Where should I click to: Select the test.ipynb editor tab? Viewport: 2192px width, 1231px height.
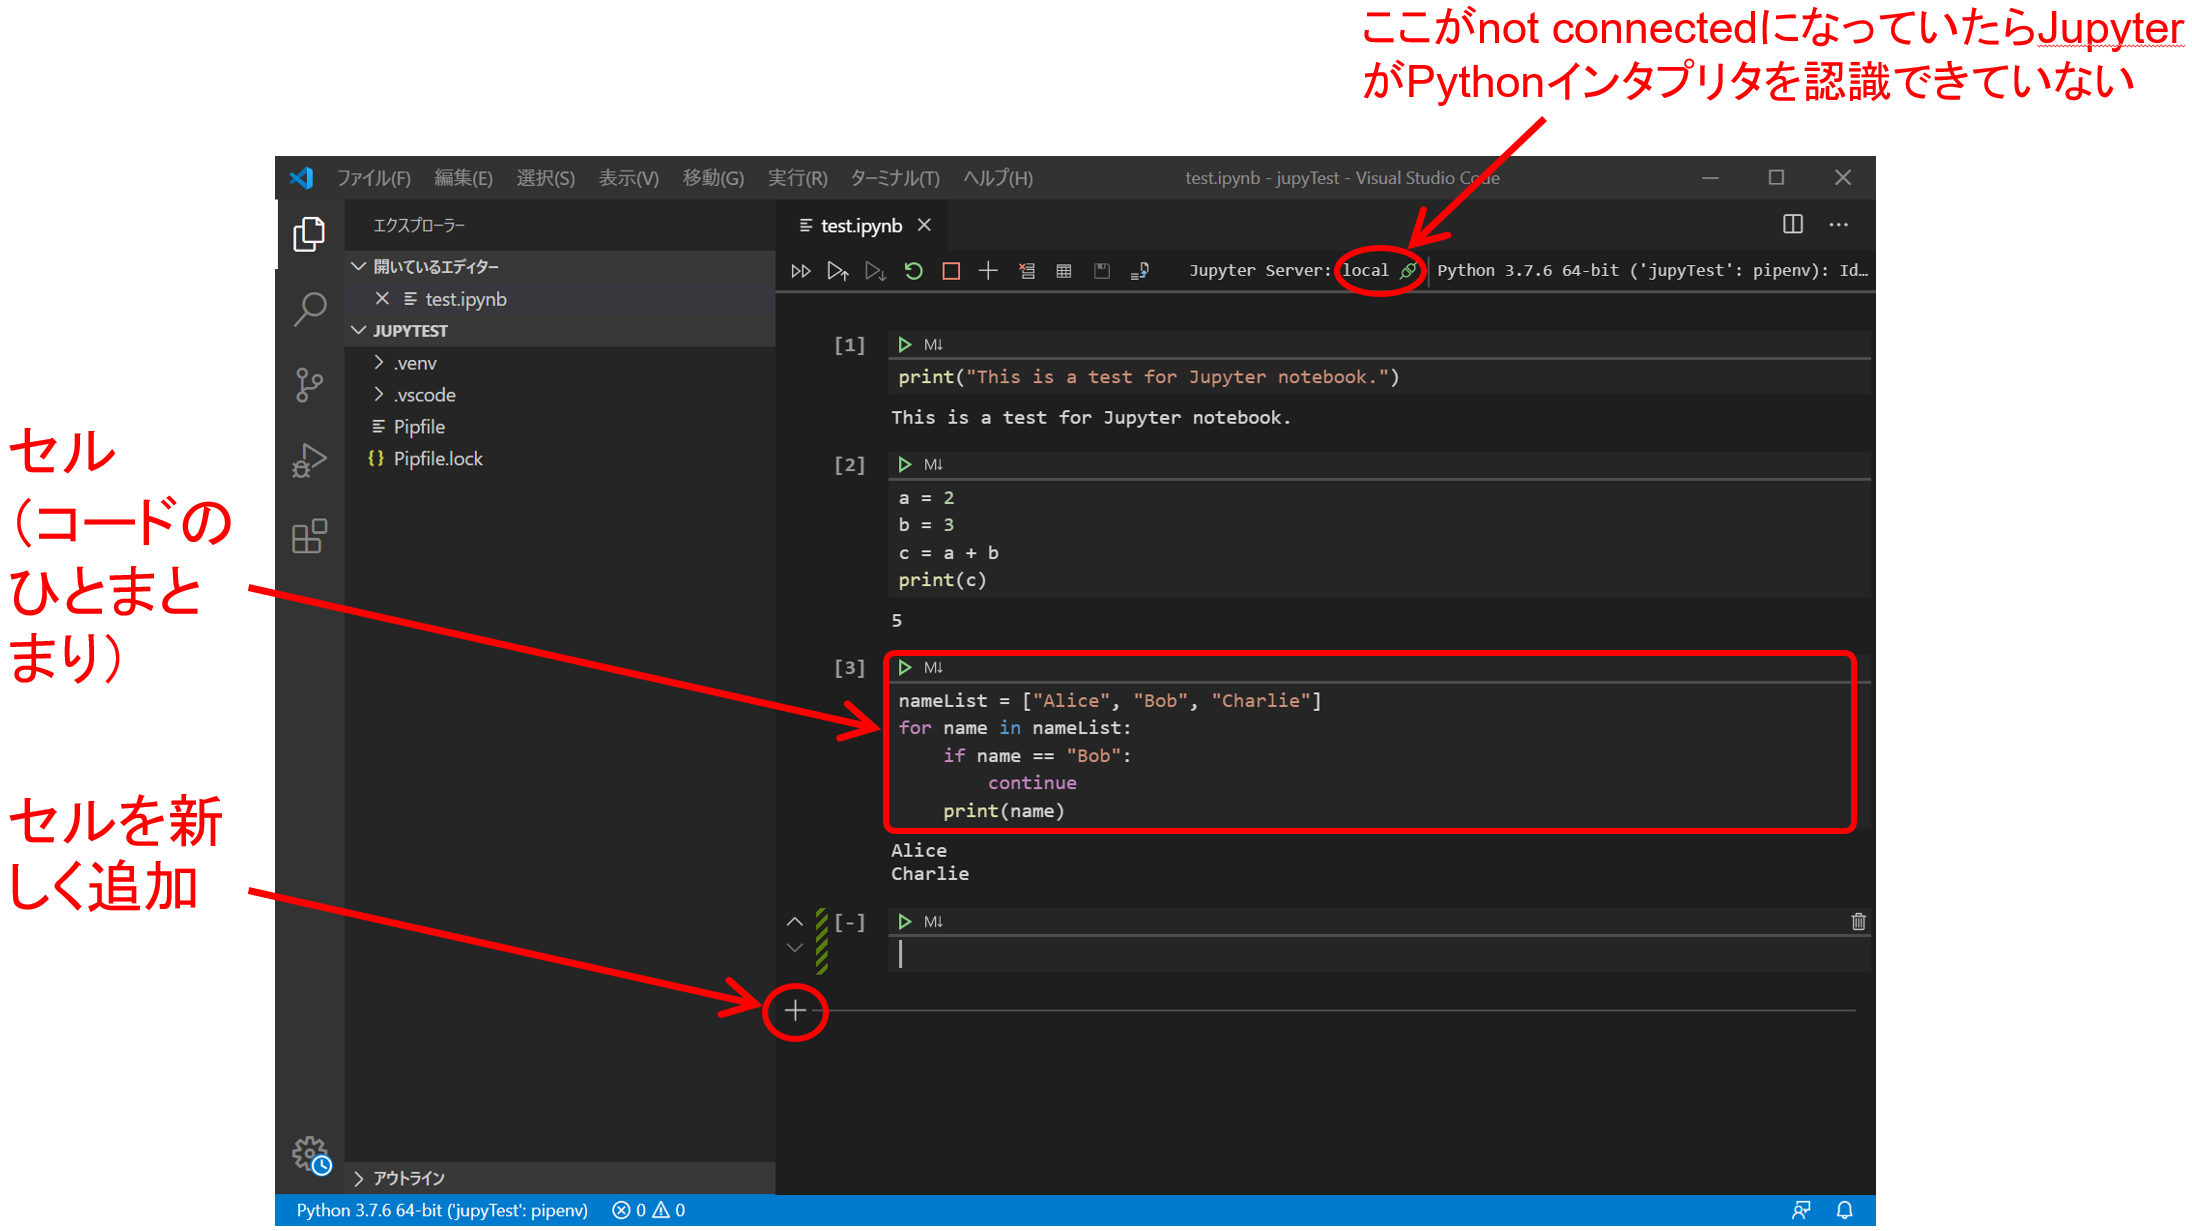click(x=862, y=226)
